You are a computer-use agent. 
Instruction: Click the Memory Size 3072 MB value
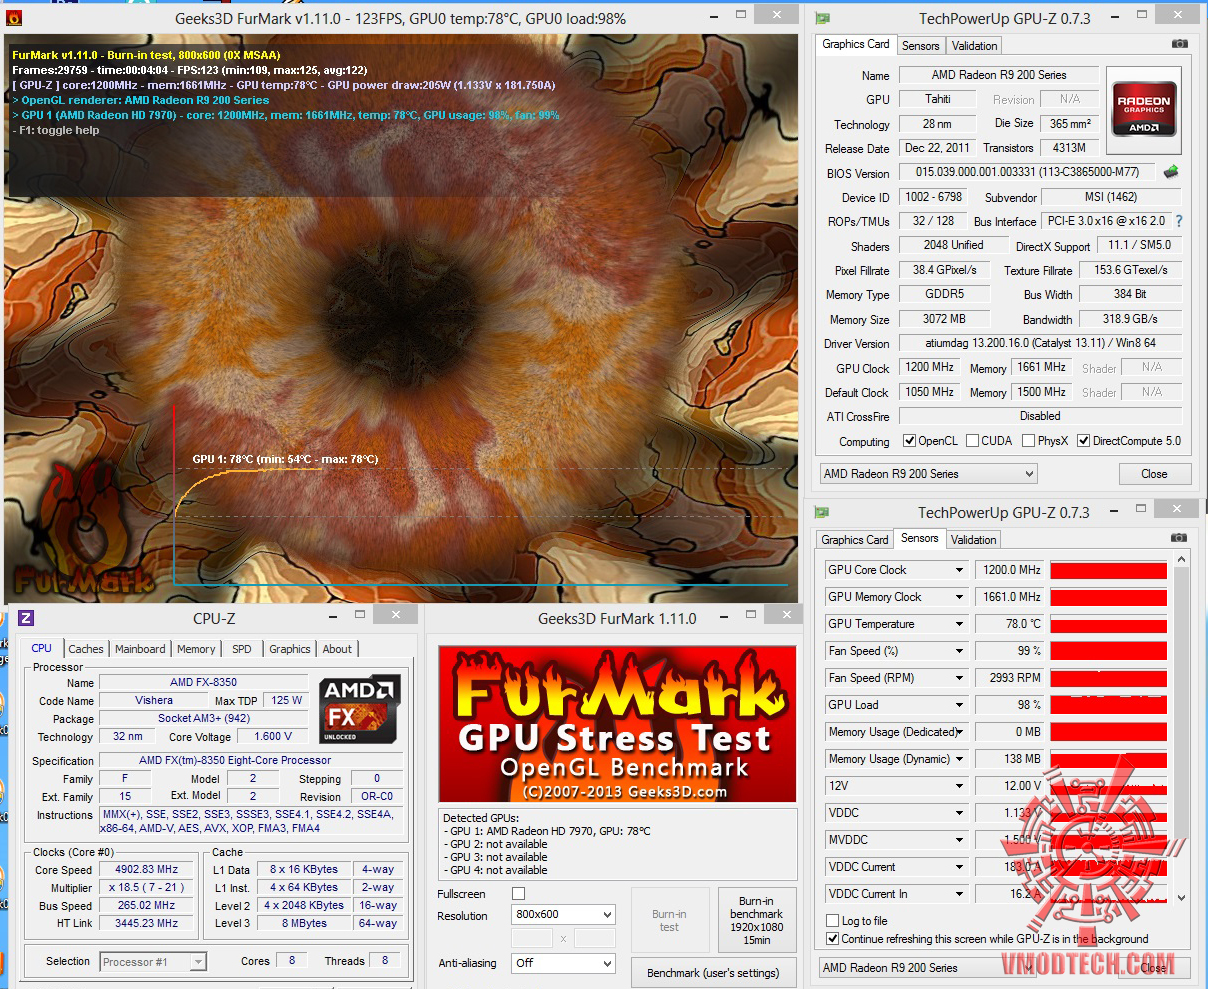click(x=944, y=319)
